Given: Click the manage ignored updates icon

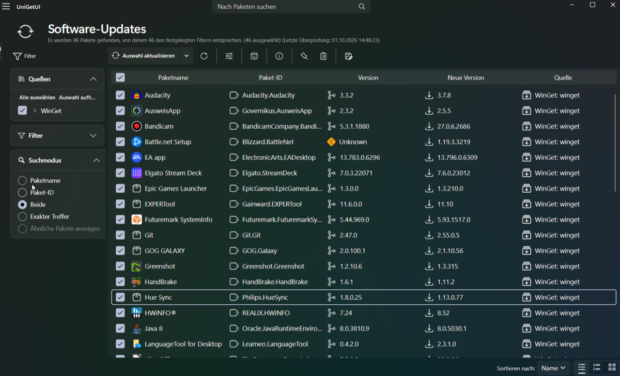Looking at the screenshot, I should tap(348, 56).
